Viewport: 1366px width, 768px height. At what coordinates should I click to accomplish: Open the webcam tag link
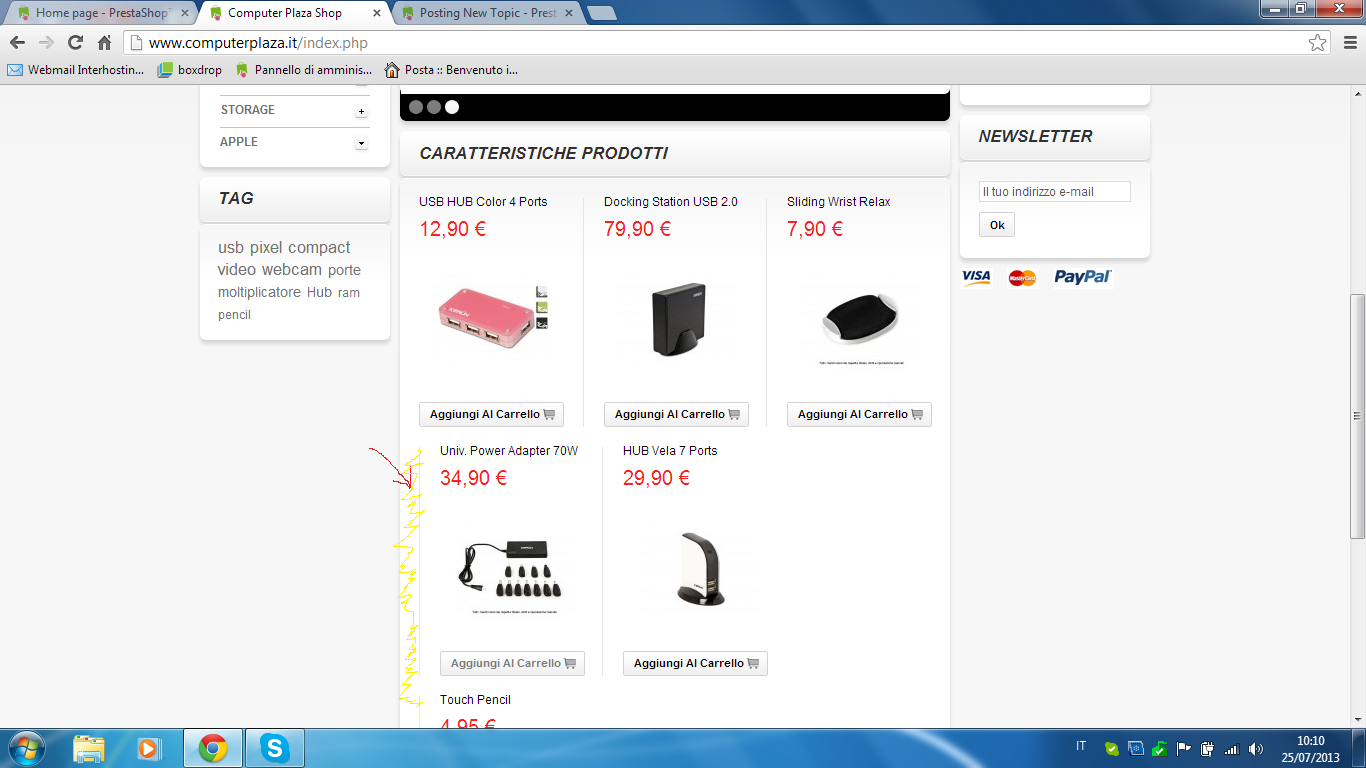[292, 270]
